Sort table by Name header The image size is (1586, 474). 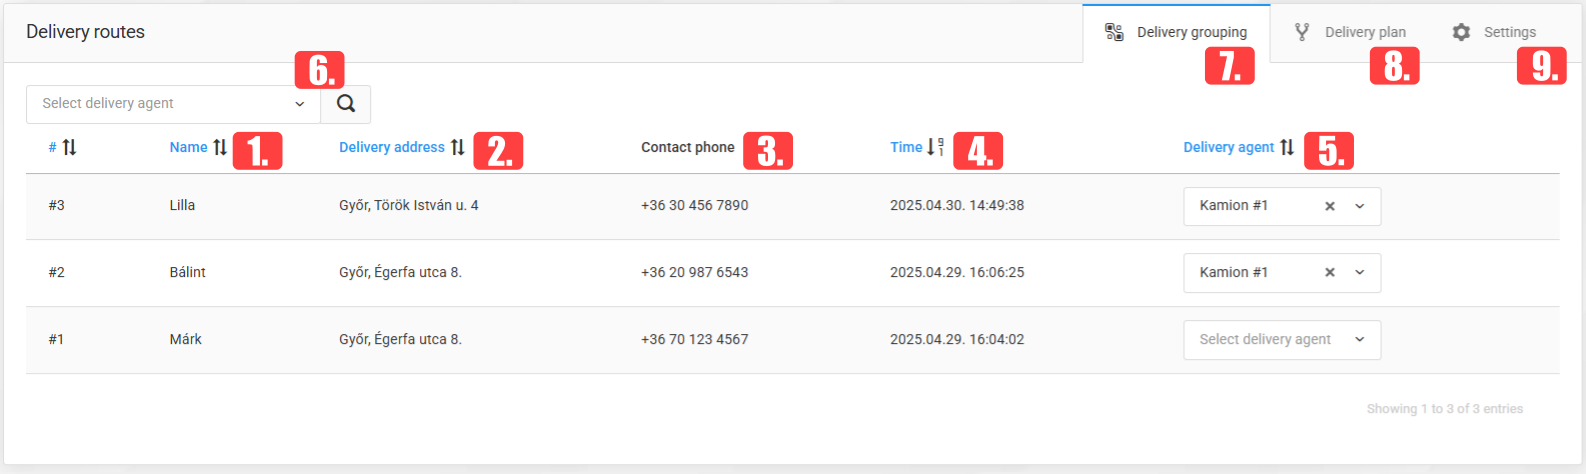point(188,147)
